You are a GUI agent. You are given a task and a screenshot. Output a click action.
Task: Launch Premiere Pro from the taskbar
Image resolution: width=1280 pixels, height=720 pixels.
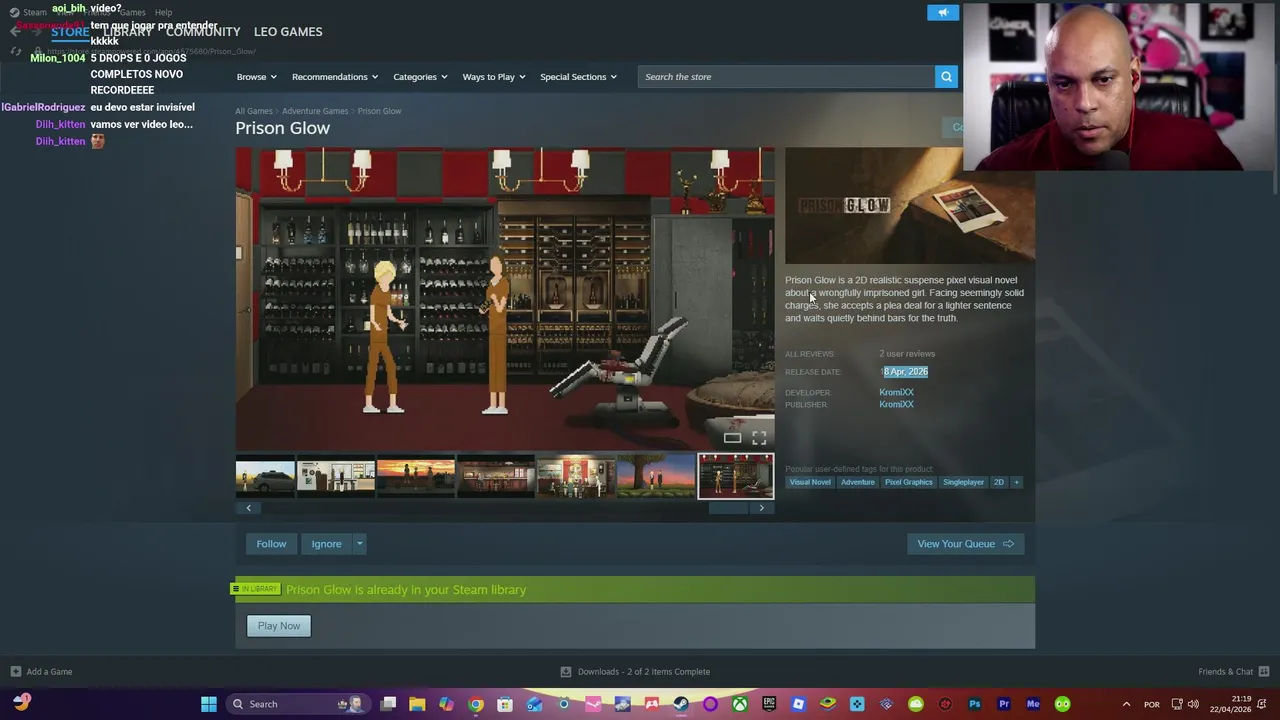1004,704
